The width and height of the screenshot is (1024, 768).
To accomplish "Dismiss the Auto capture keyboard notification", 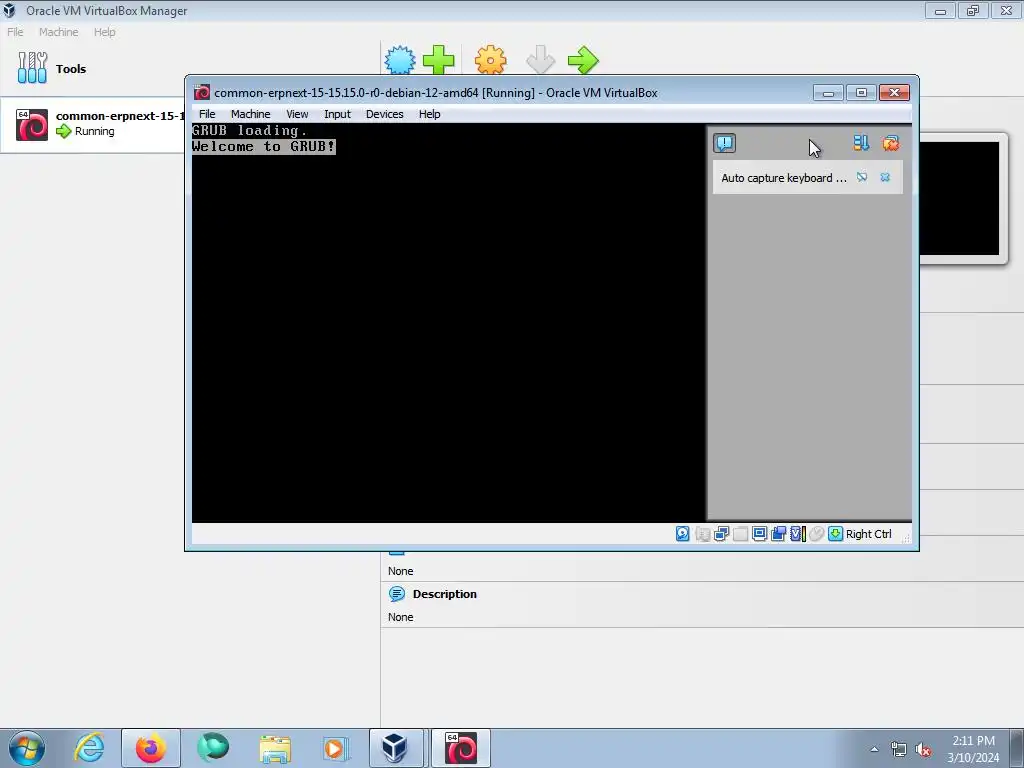I will pos(885,178).
